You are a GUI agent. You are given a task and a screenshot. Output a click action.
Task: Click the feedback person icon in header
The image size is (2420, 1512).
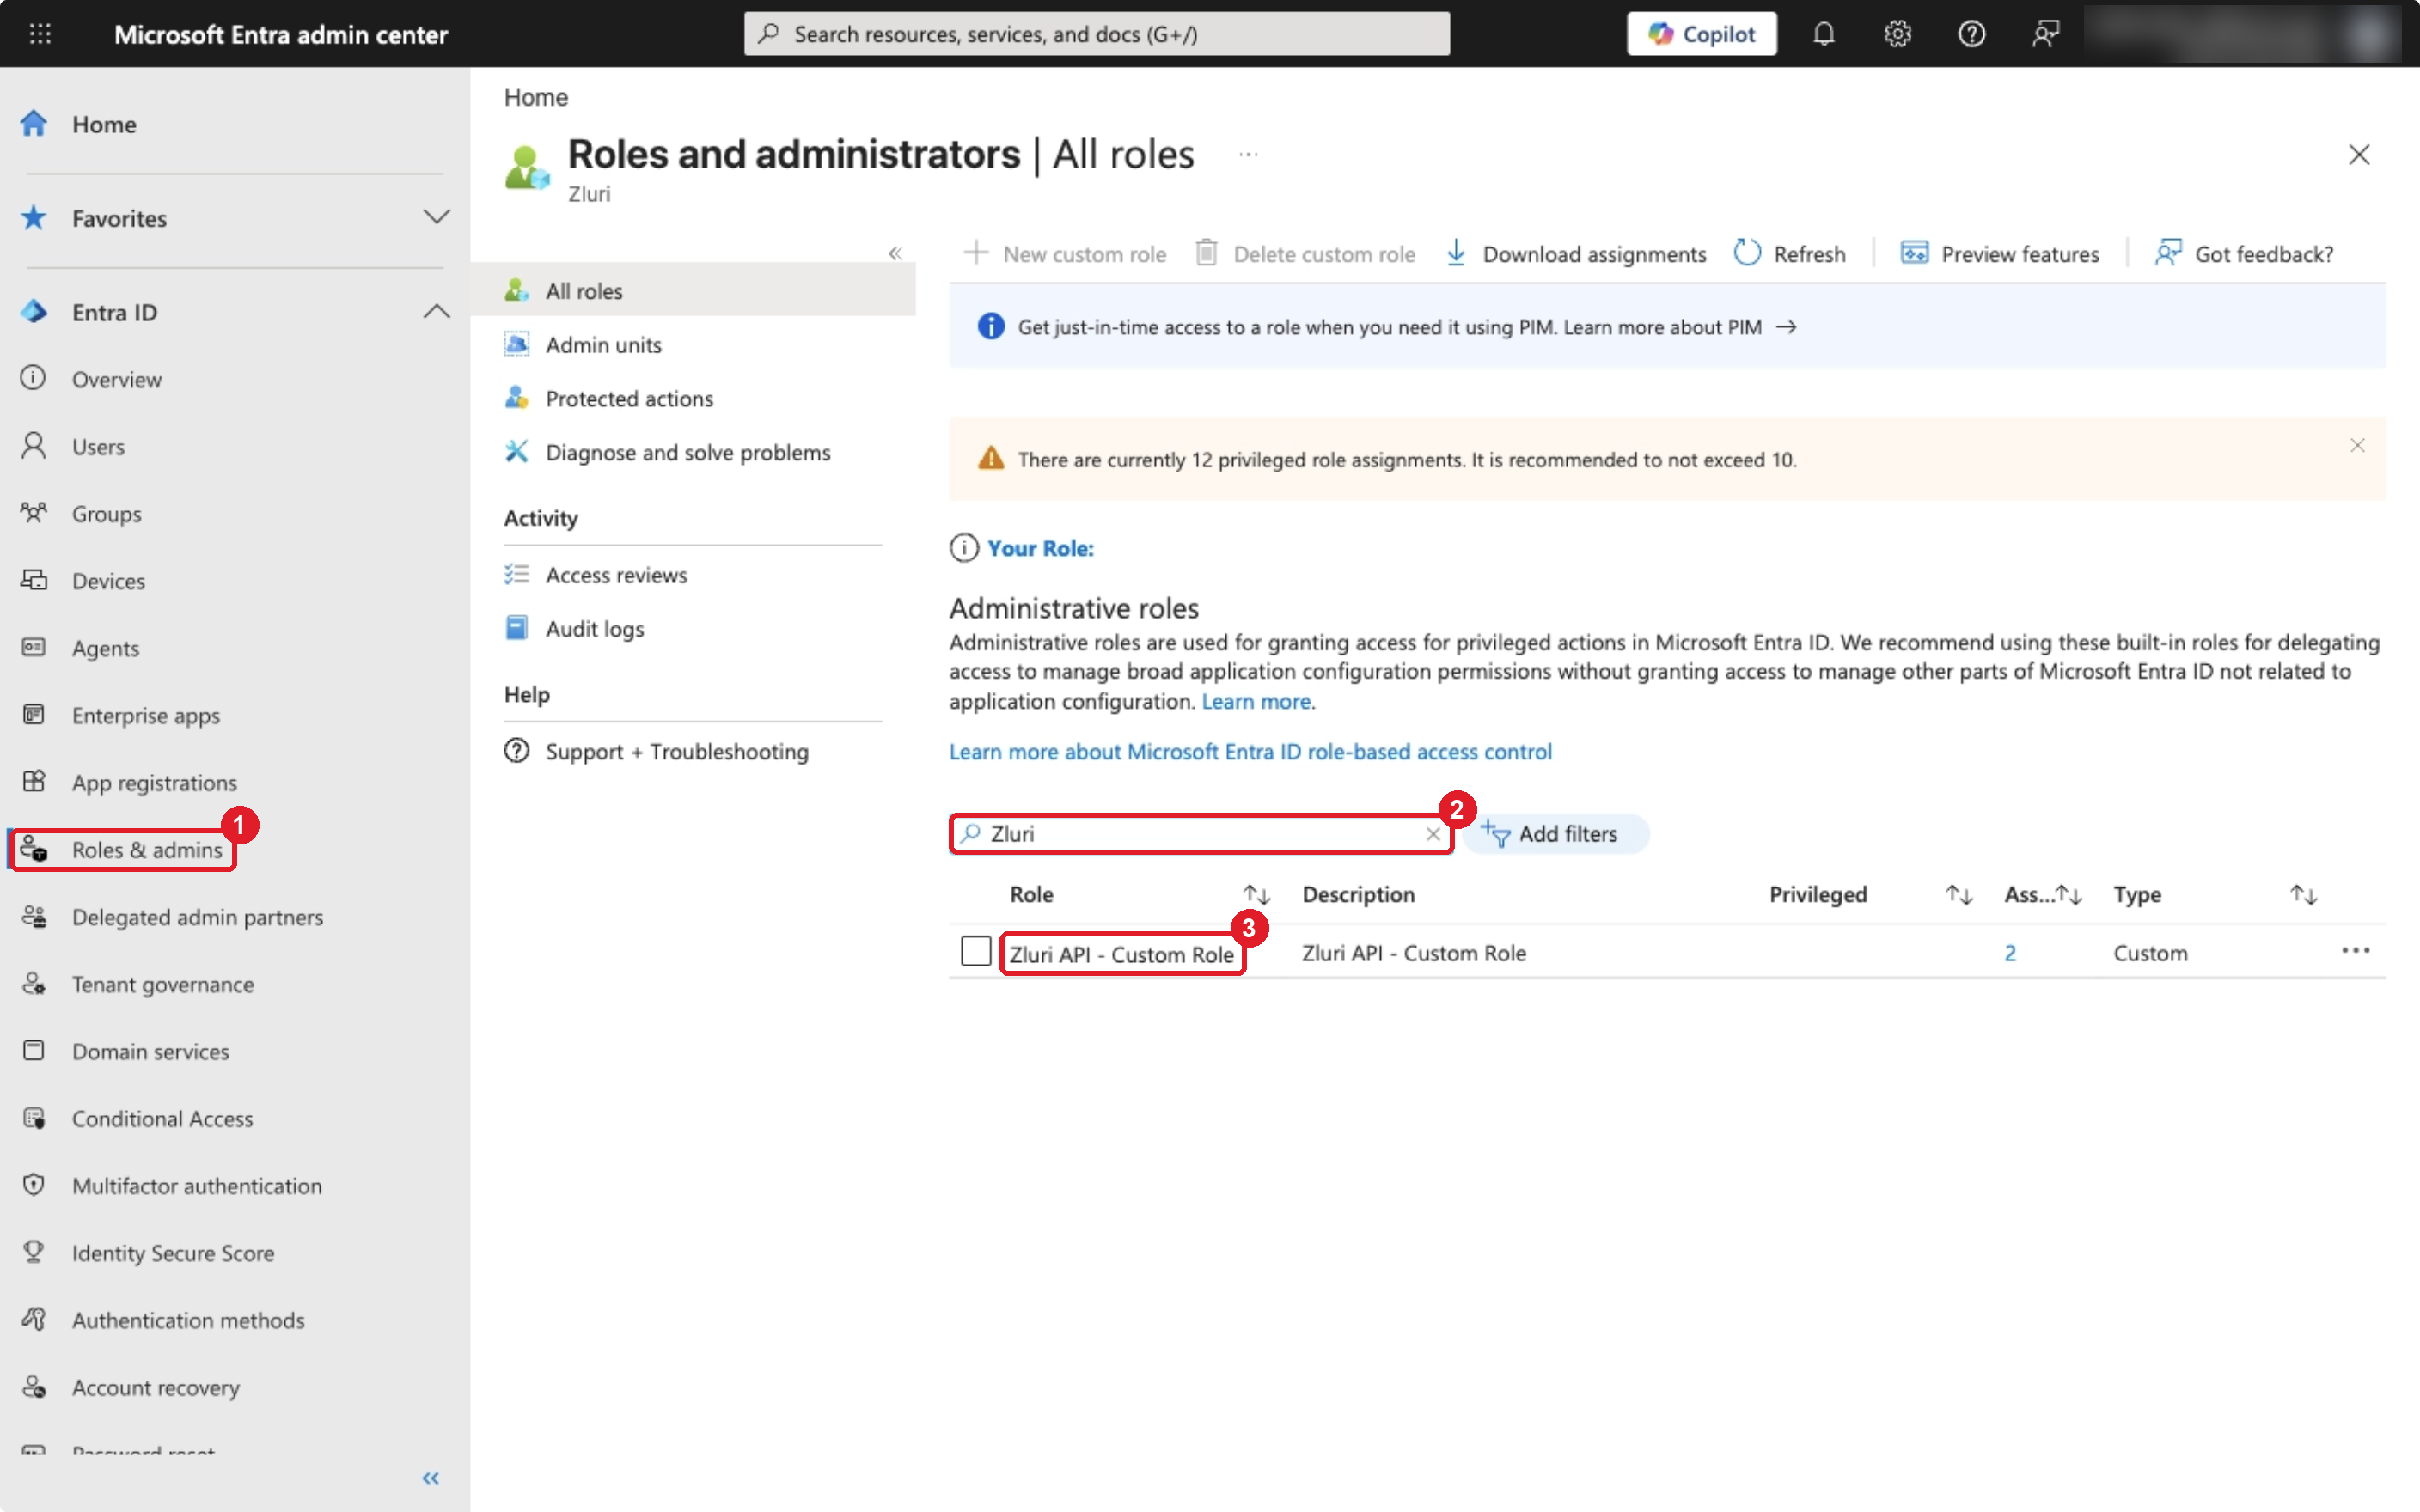pos(2045,34)
